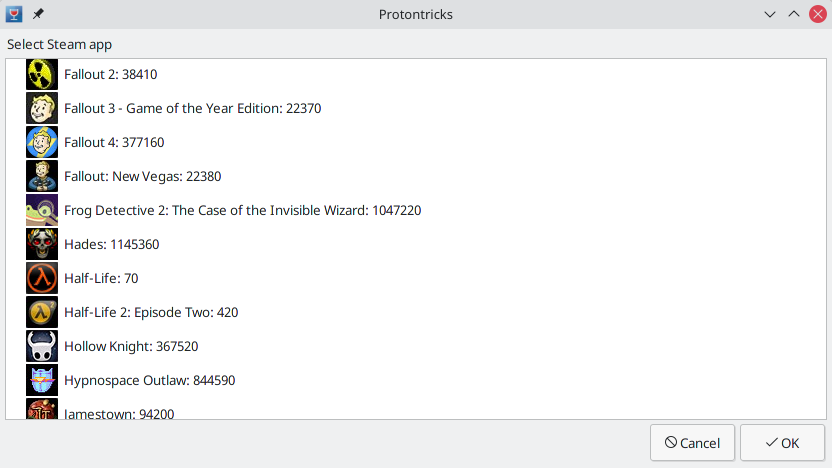Minimize the Protontricks window
Screen dimensions: 832x468
pos(770,14)
